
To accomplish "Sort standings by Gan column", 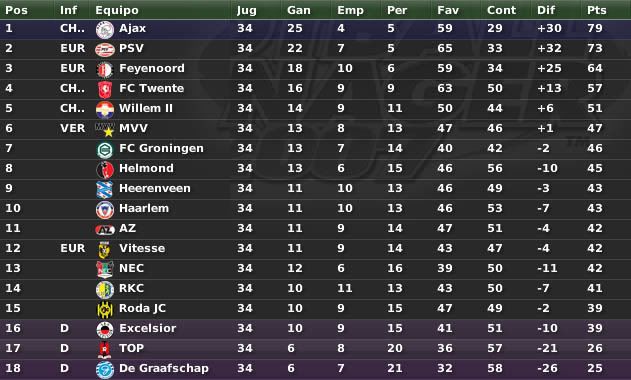I will pyautogui.click(x=299, y=10).
